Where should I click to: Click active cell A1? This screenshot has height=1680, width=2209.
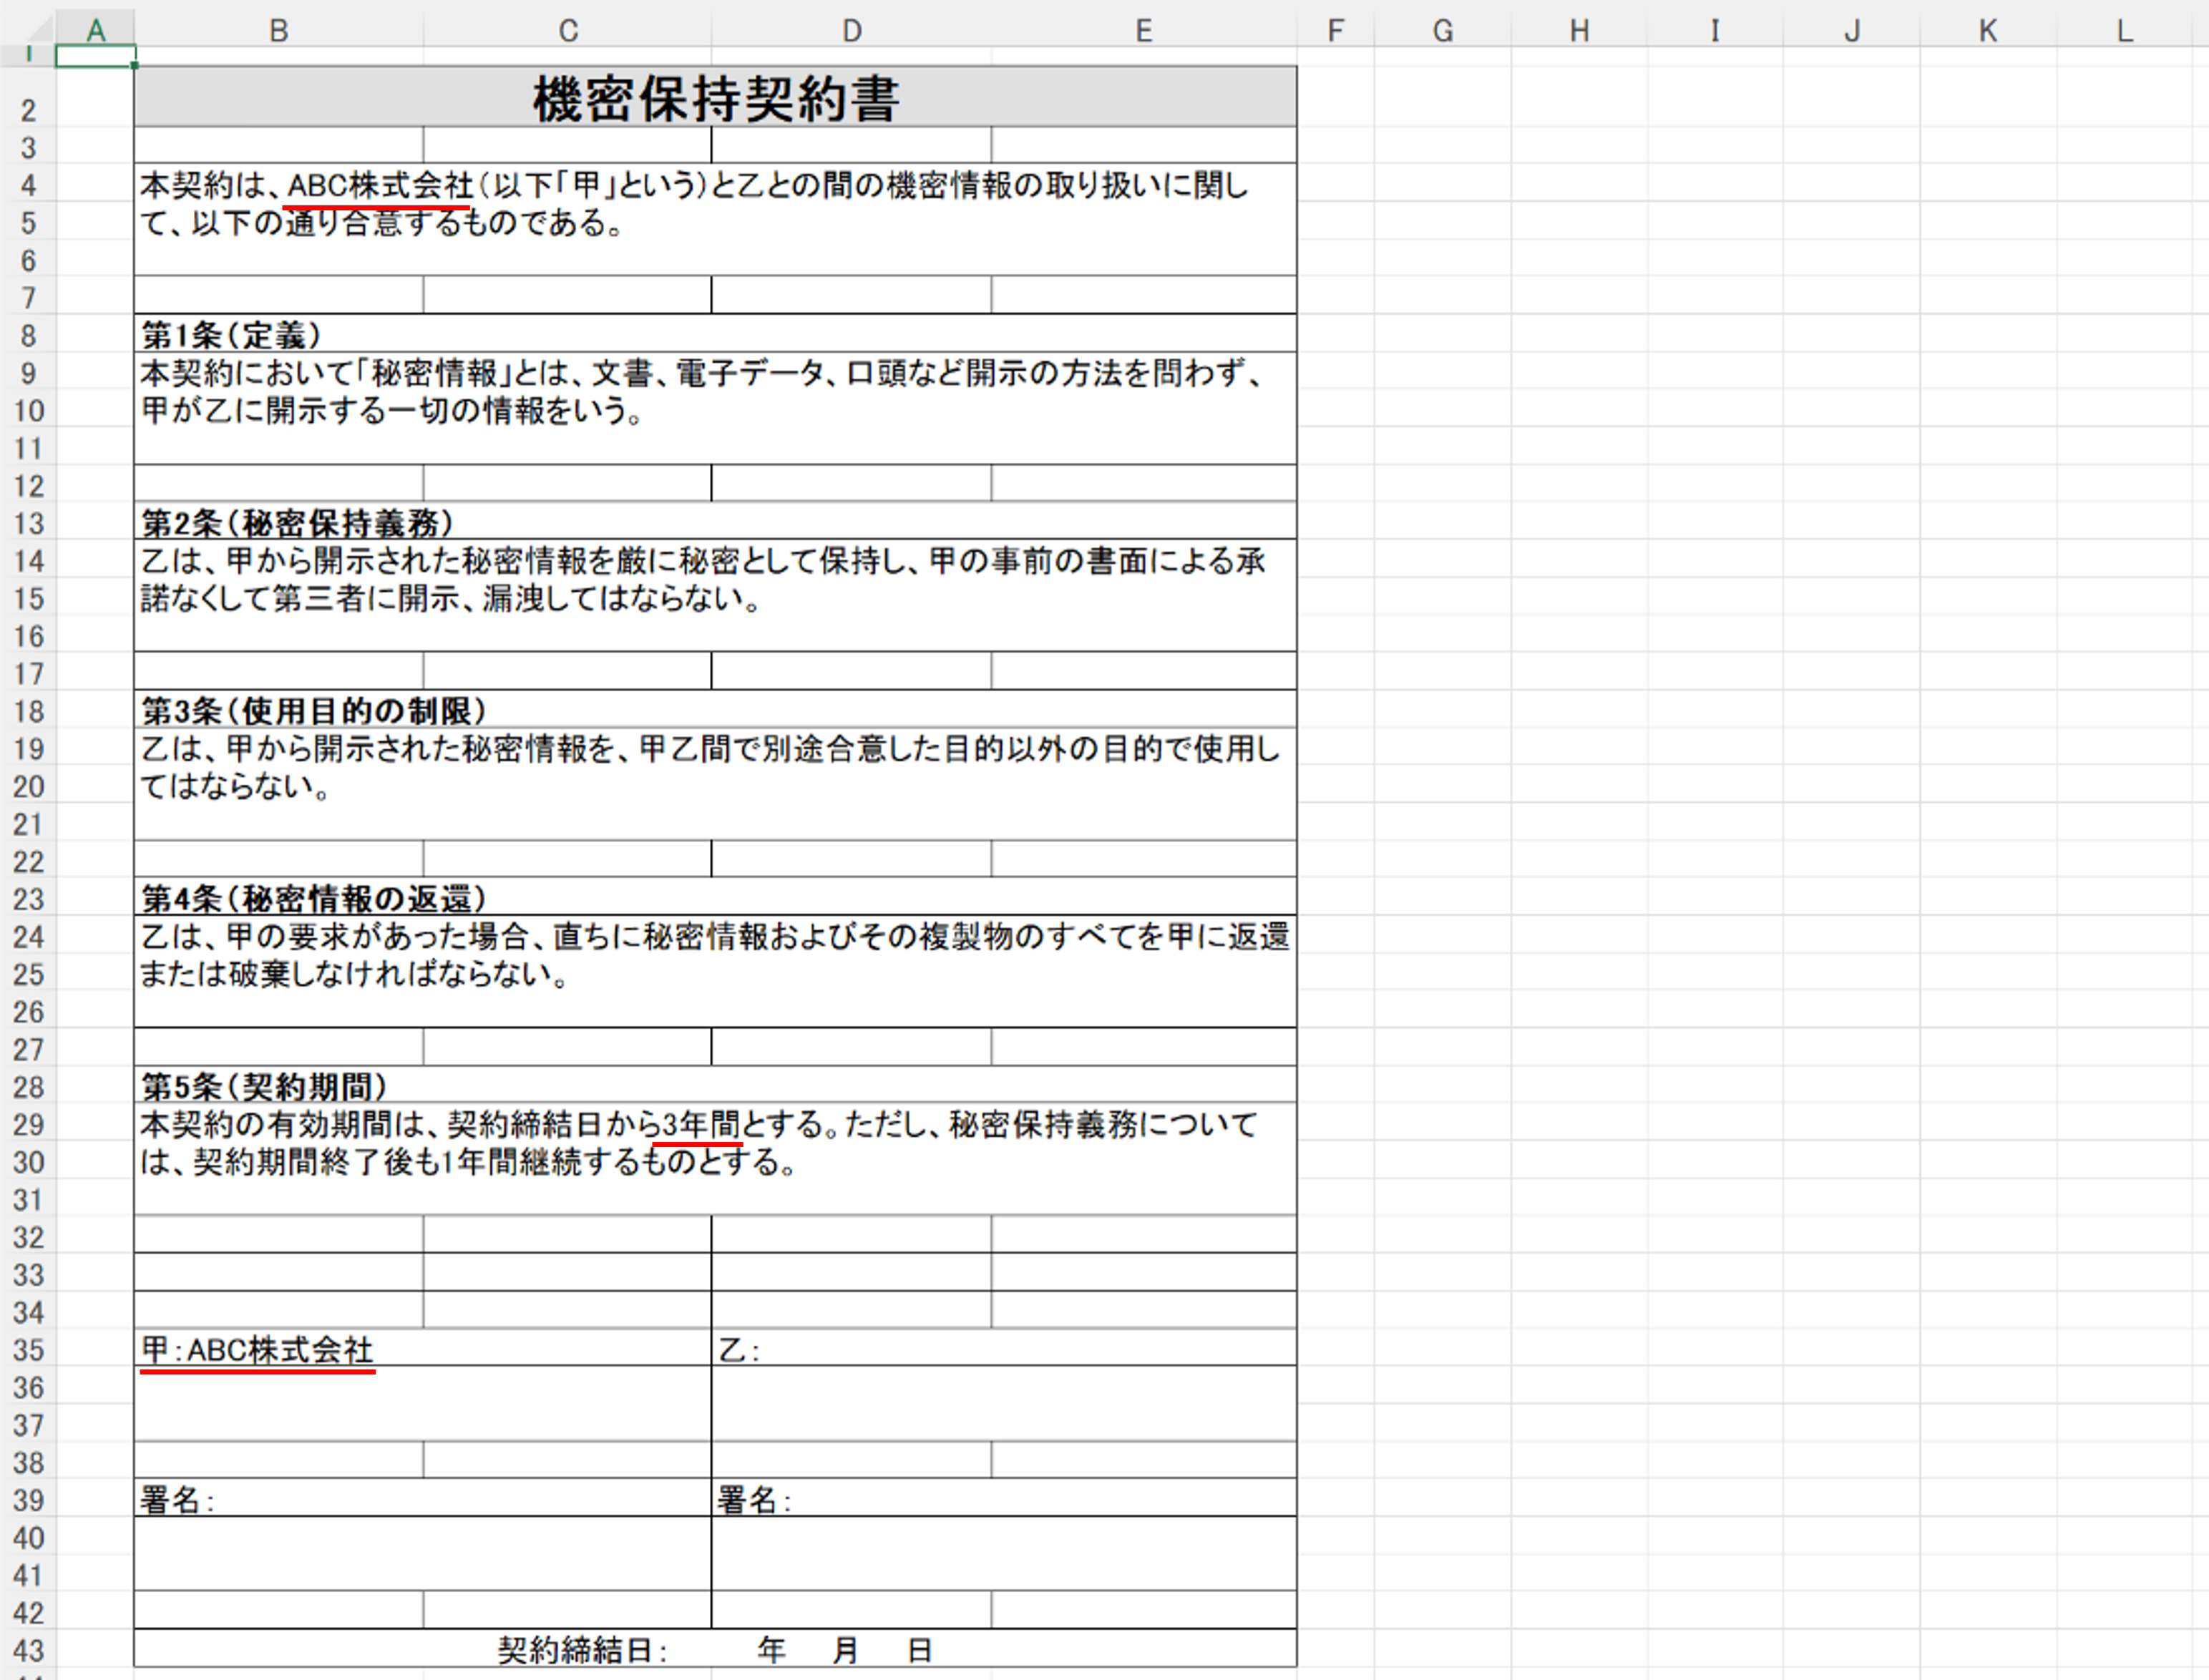[x=95, y=56]
